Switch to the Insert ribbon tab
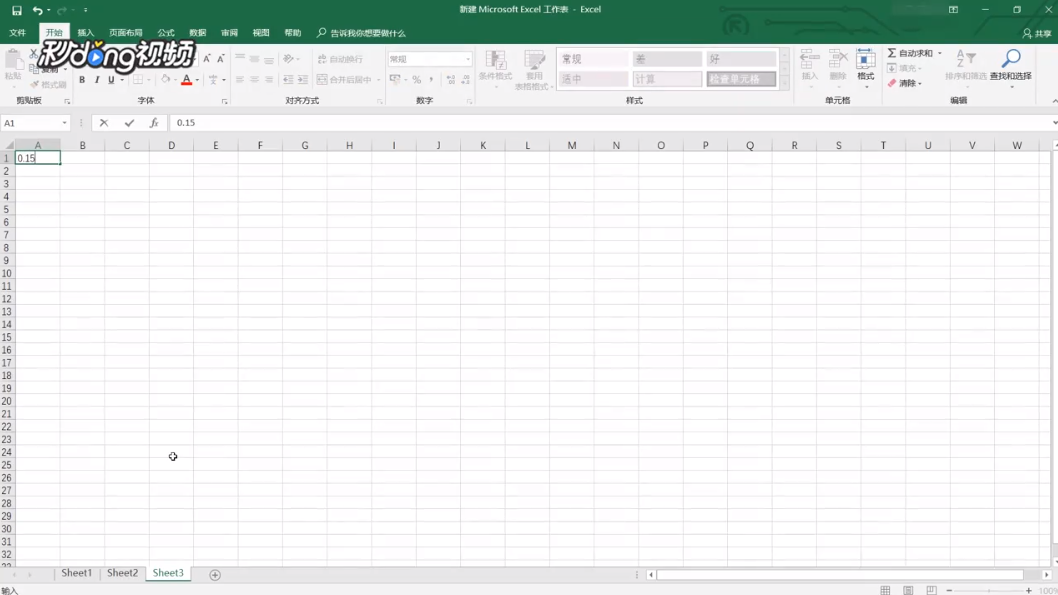 [86, 32]
